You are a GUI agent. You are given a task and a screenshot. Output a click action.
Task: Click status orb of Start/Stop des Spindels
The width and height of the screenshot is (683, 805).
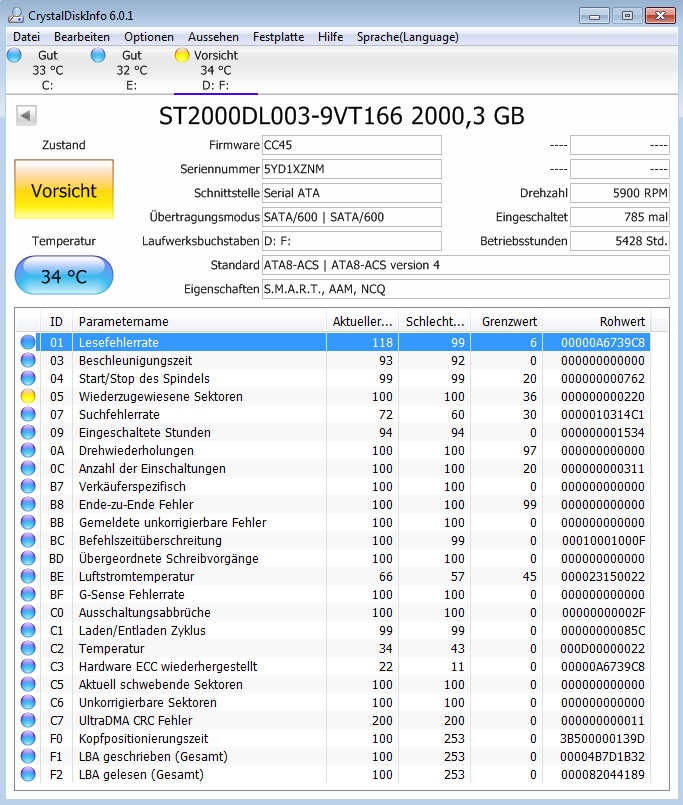pos(28,378)
